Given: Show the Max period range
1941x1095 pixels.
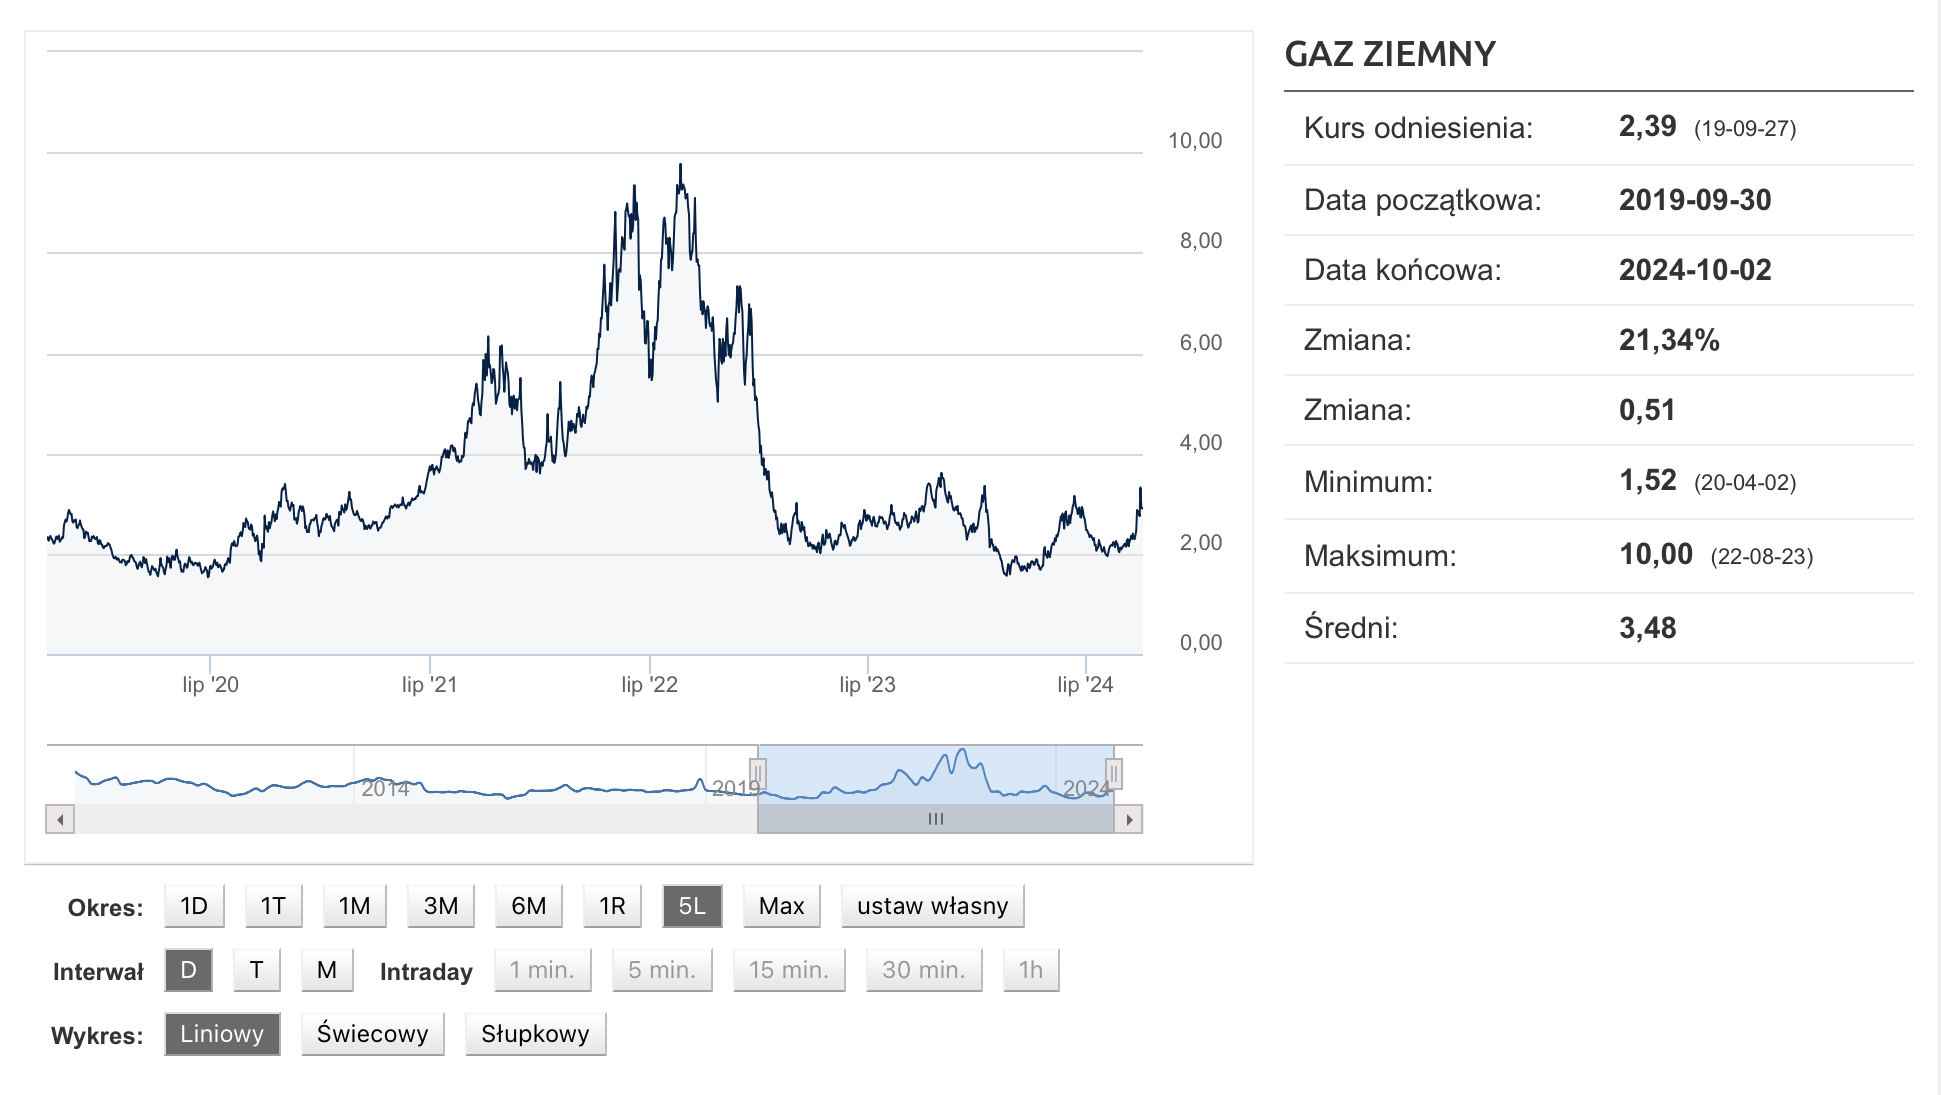Looking at the screenshot, I should coord(781,906).
